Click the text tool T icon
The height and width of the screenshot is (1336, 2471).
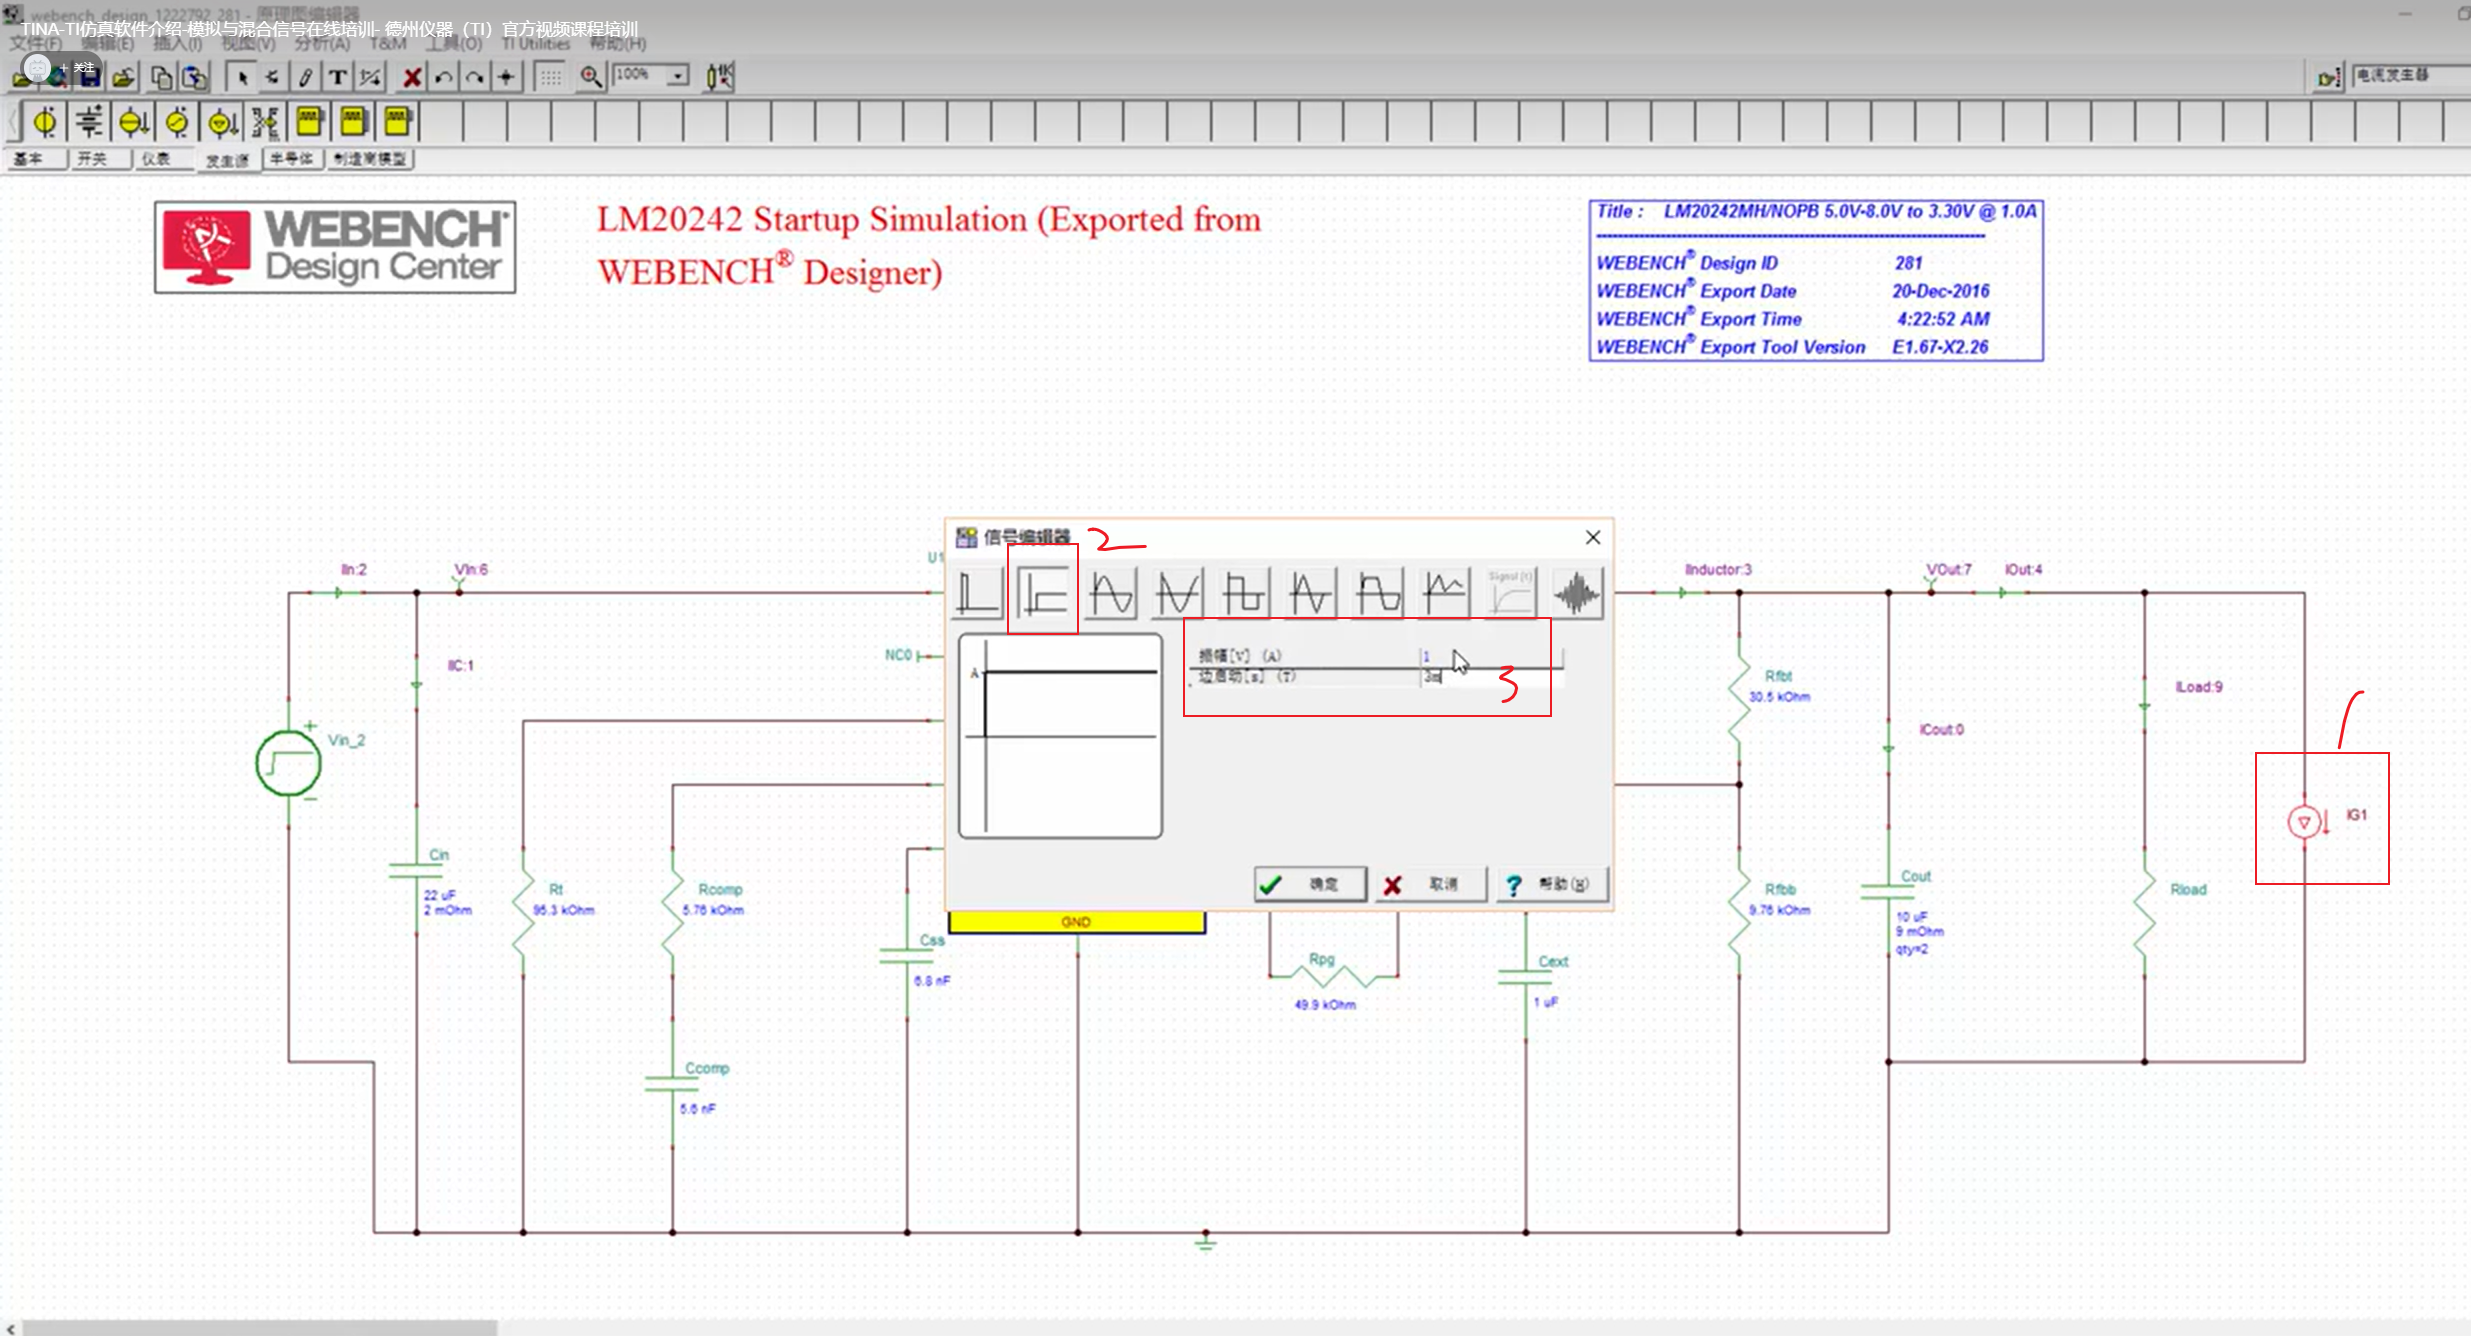pos(338,77)
